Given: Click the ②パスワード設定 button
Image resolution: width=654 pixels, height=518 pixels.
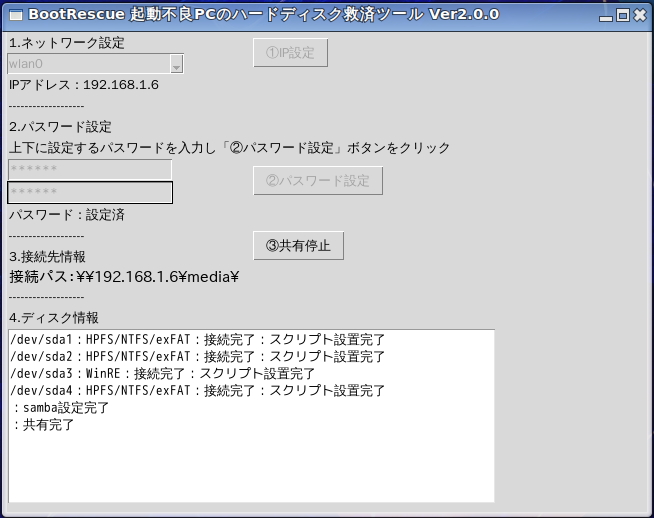Looking at the screenshot, I should 318,181.
